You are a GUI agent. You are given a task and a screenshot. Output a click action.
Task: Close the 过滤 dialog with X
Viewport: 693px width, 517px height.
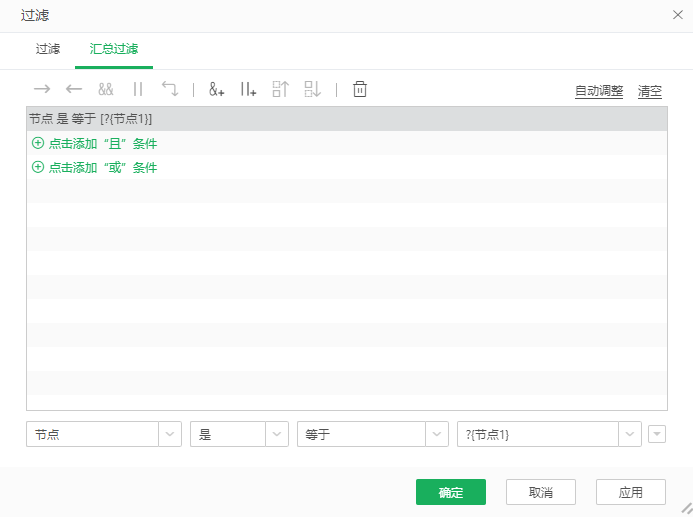point(678,15)
